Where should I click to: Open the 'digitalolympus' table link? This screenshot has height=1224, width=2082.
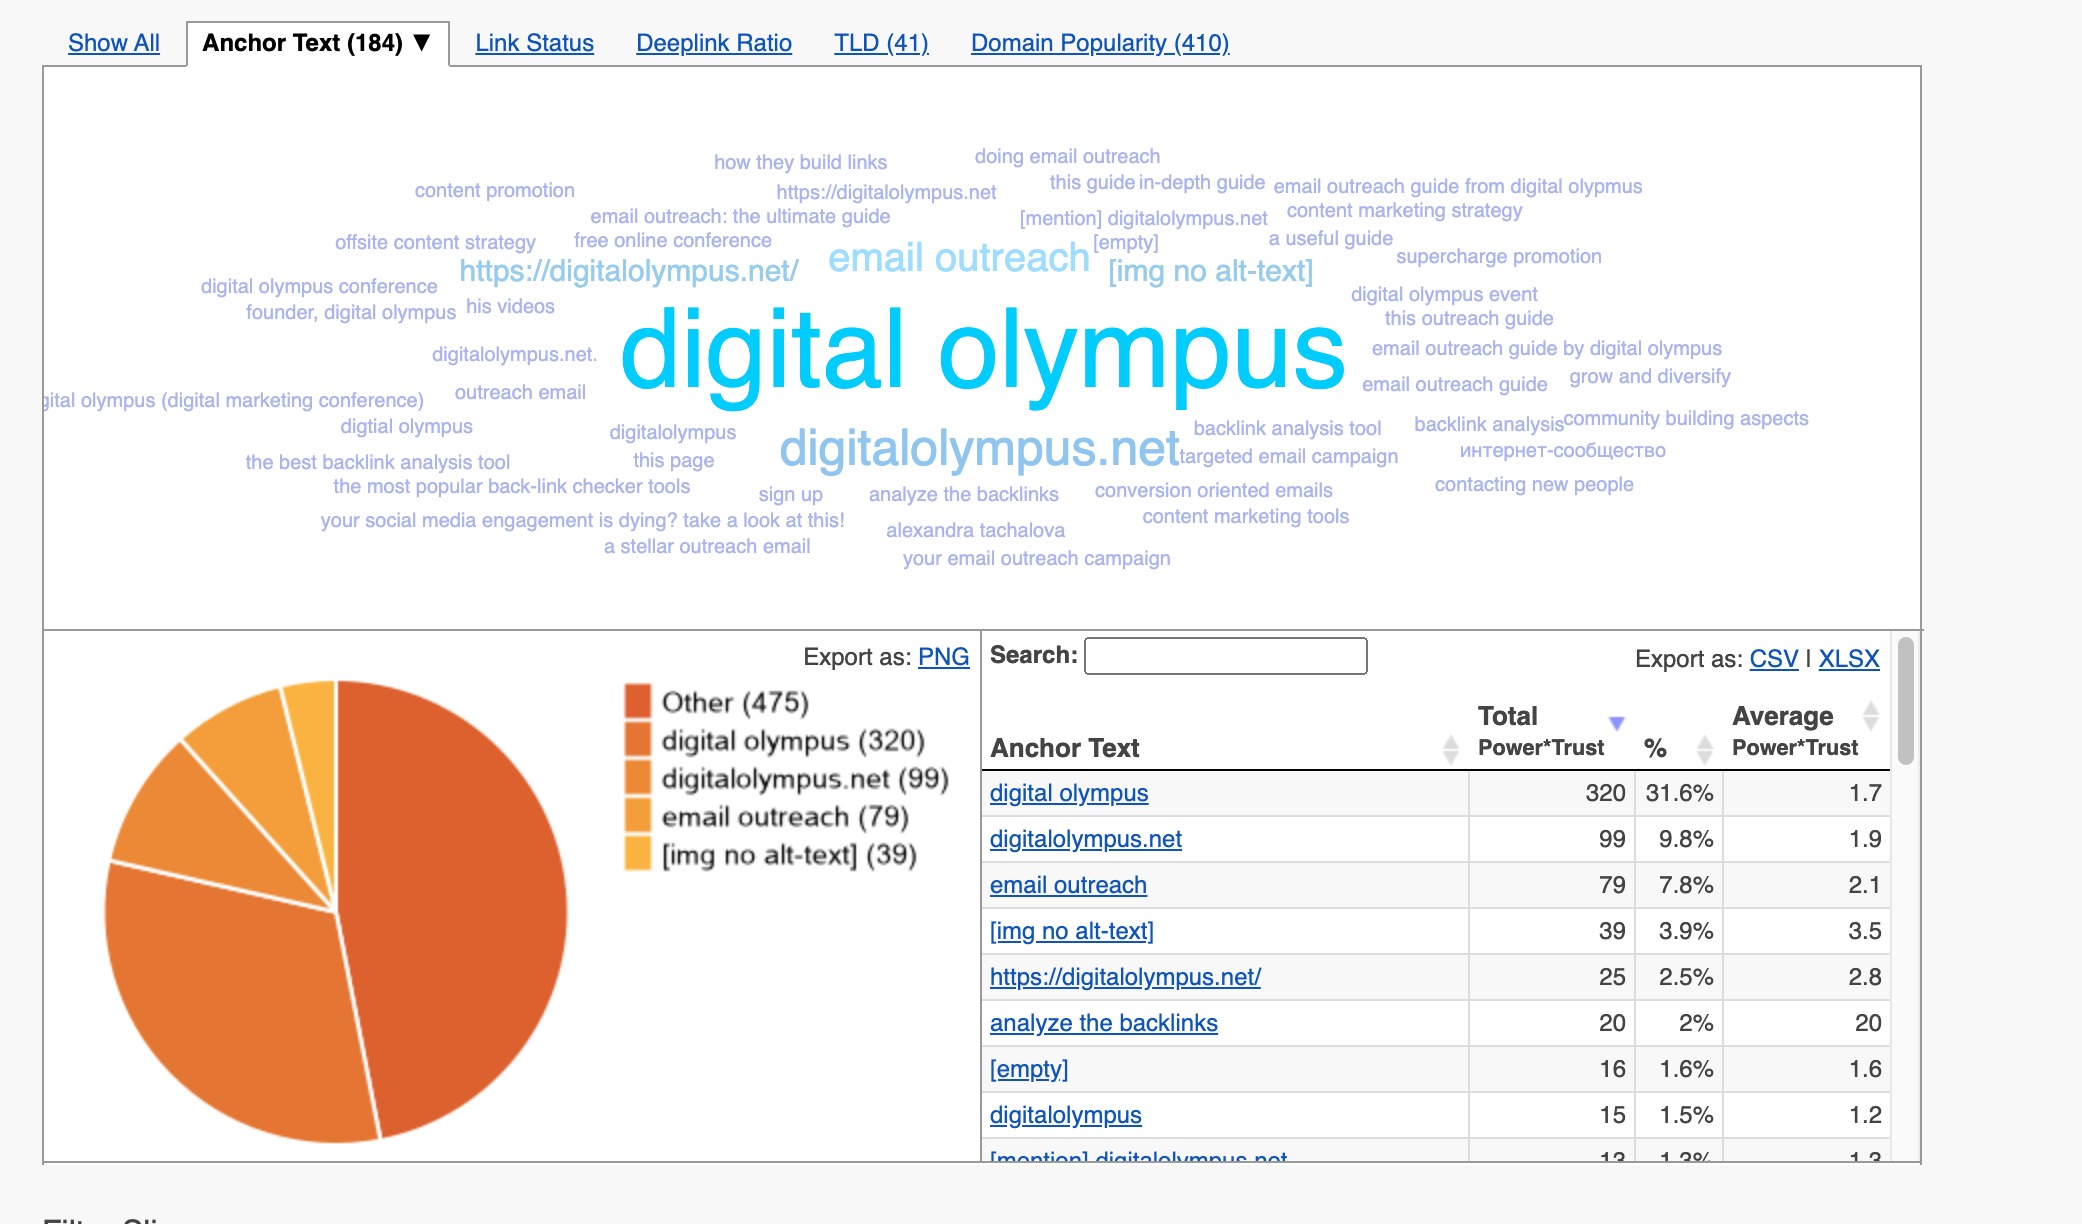1065,1115
